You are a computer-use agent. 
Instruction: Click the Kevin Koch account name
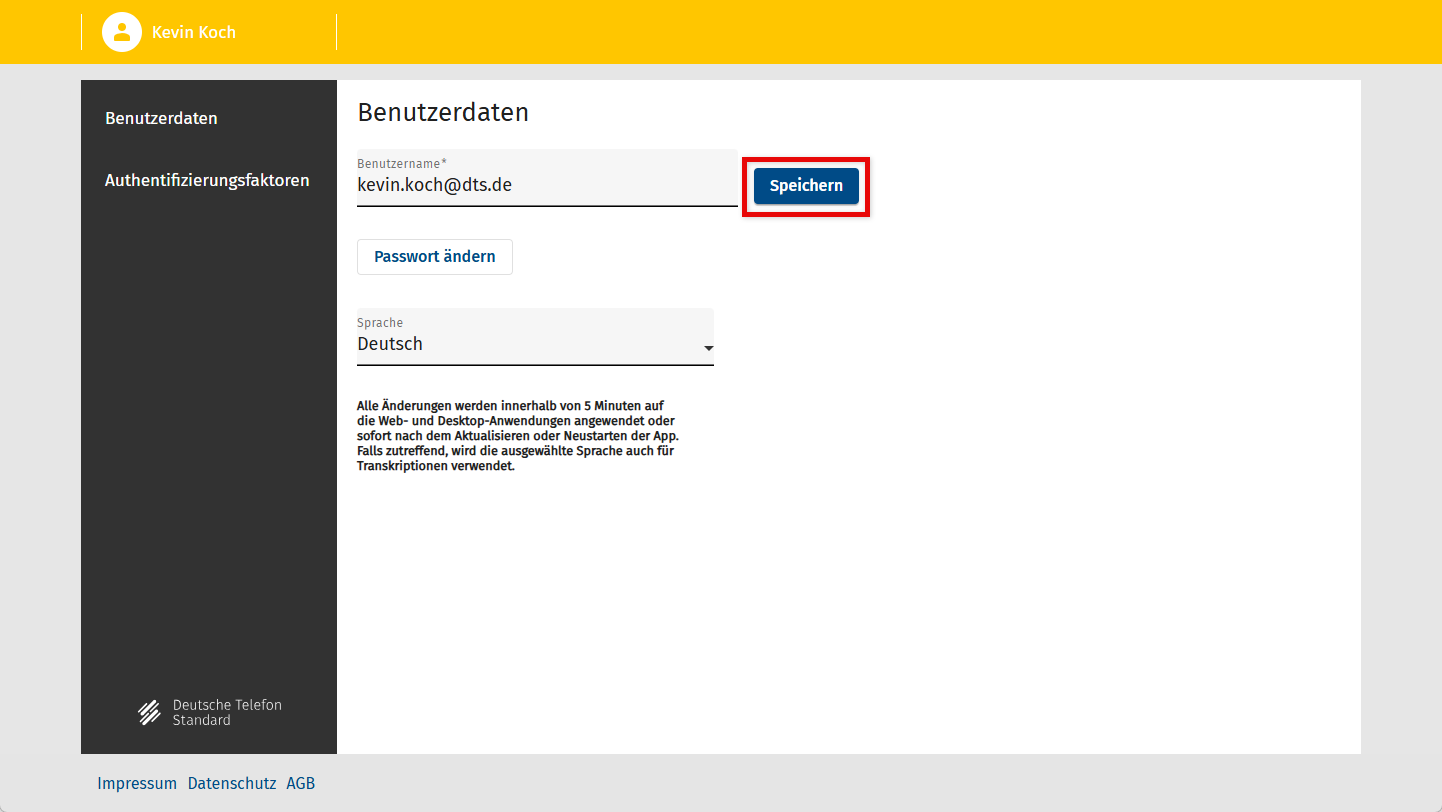[x=194, y=32]
